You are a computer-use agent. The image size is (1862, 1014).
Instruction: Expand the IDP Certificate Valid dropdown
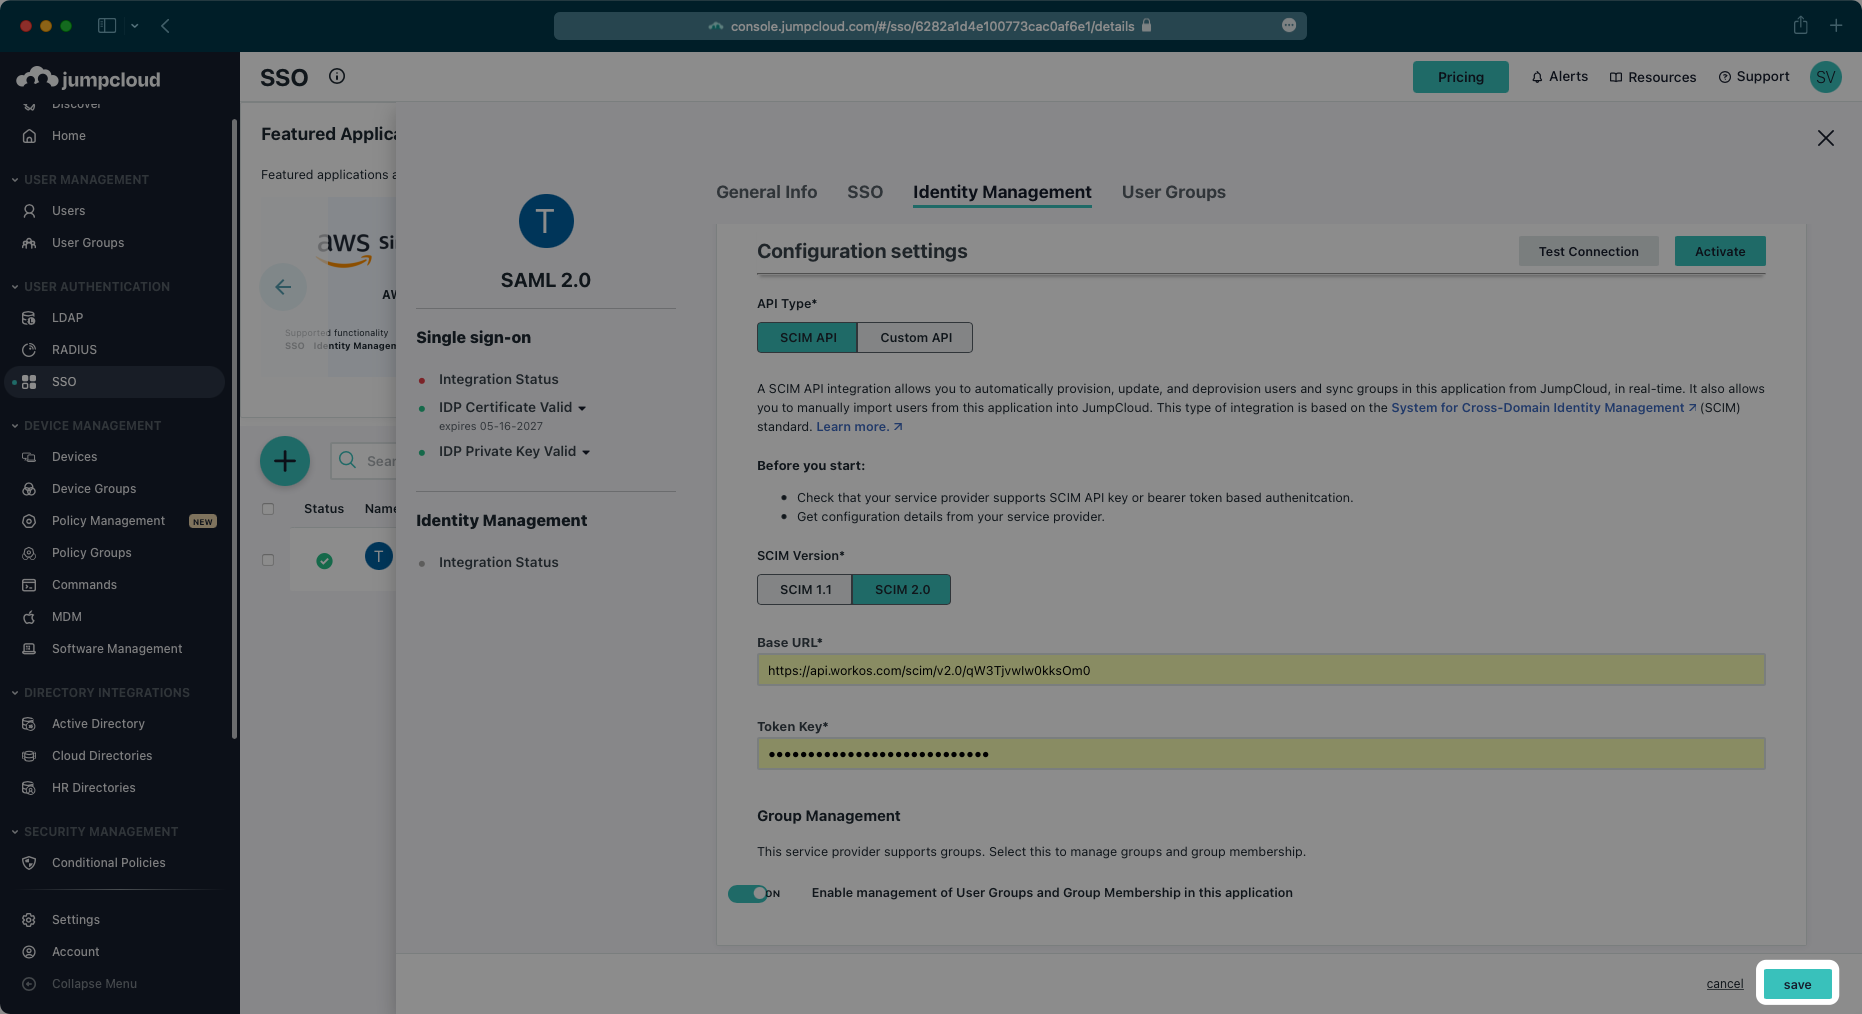click(x=583, y=407)
